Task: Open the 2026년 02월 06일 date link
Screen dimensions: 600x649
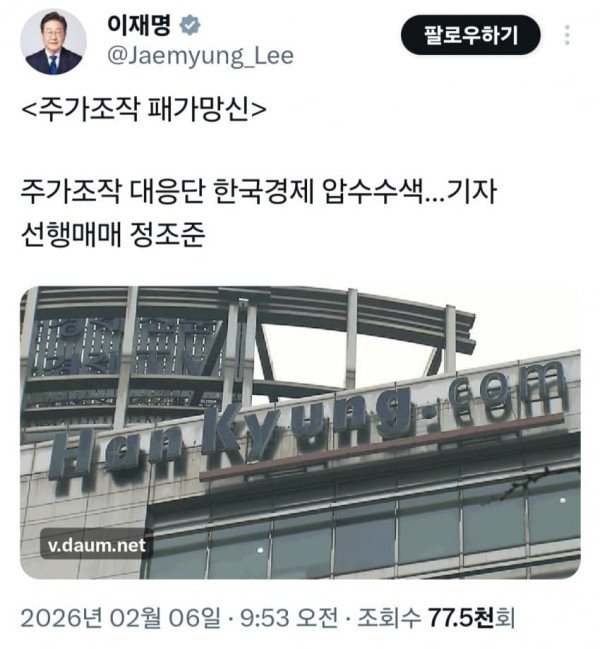Action: point(121,618)
